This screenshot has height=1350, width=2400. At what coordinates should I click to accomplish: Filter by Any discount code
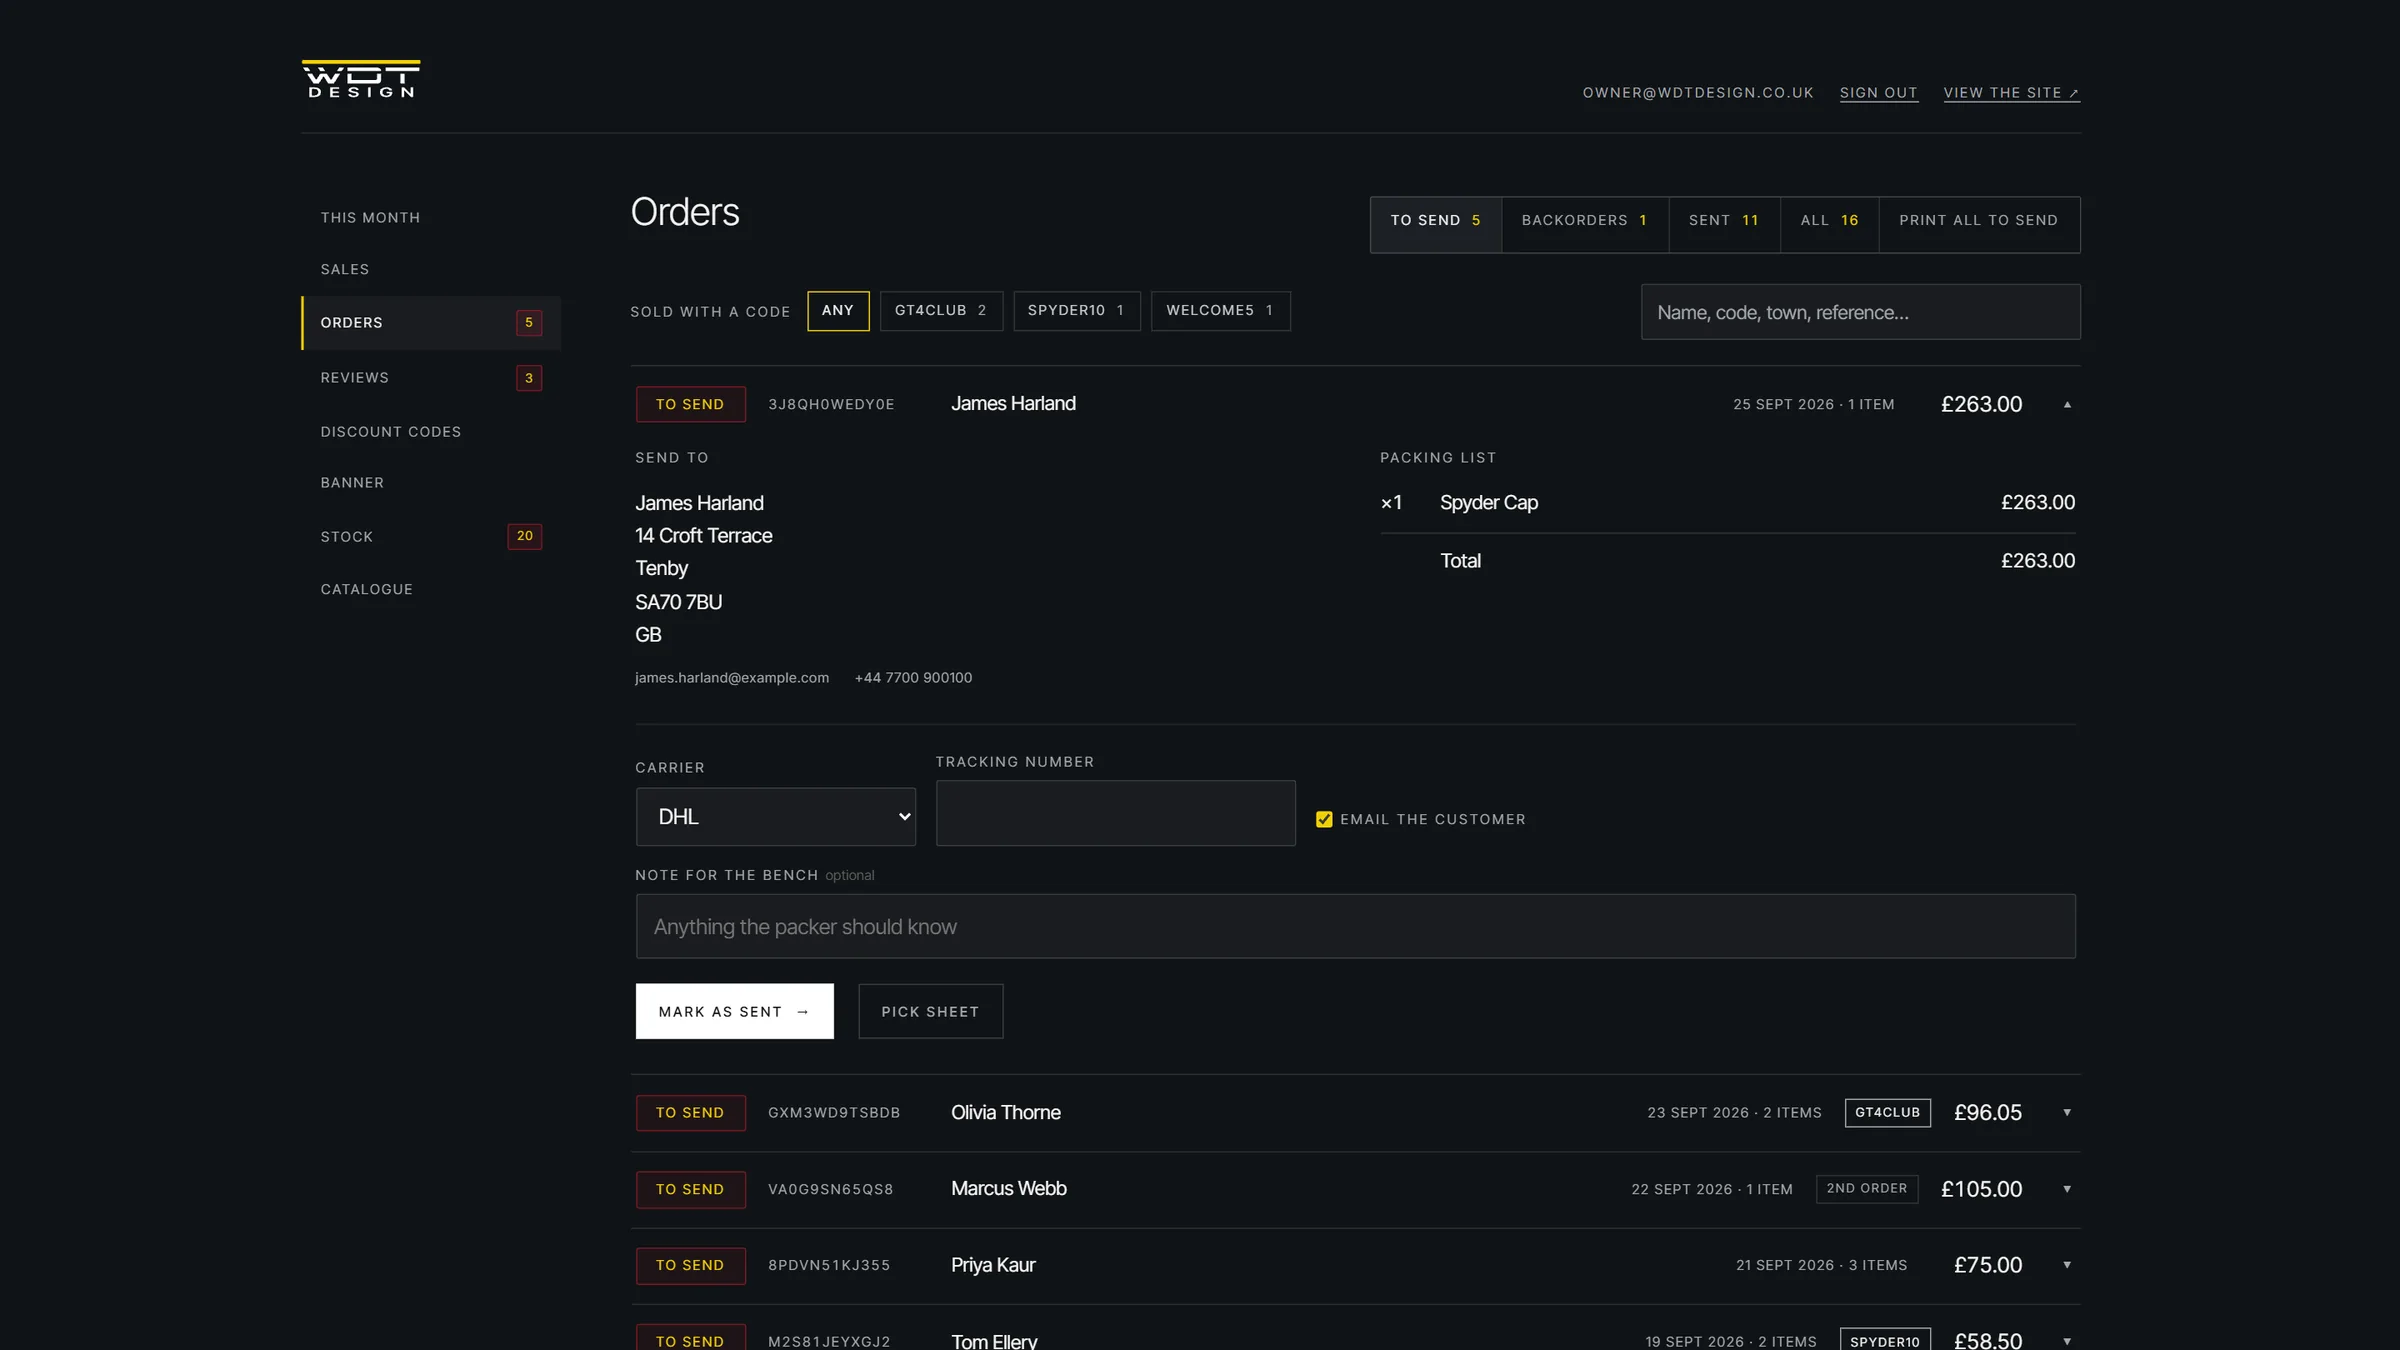[x=838, y=311]
